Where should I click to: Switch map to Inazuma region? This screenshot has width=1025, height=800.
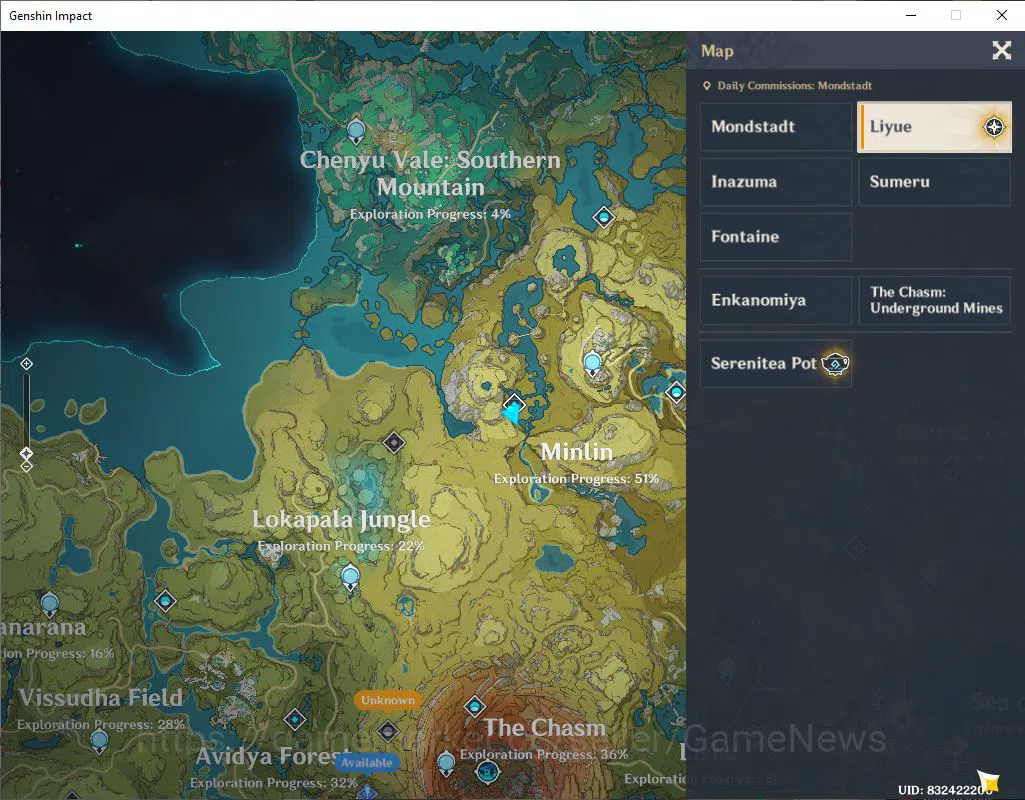pos(776,182)
